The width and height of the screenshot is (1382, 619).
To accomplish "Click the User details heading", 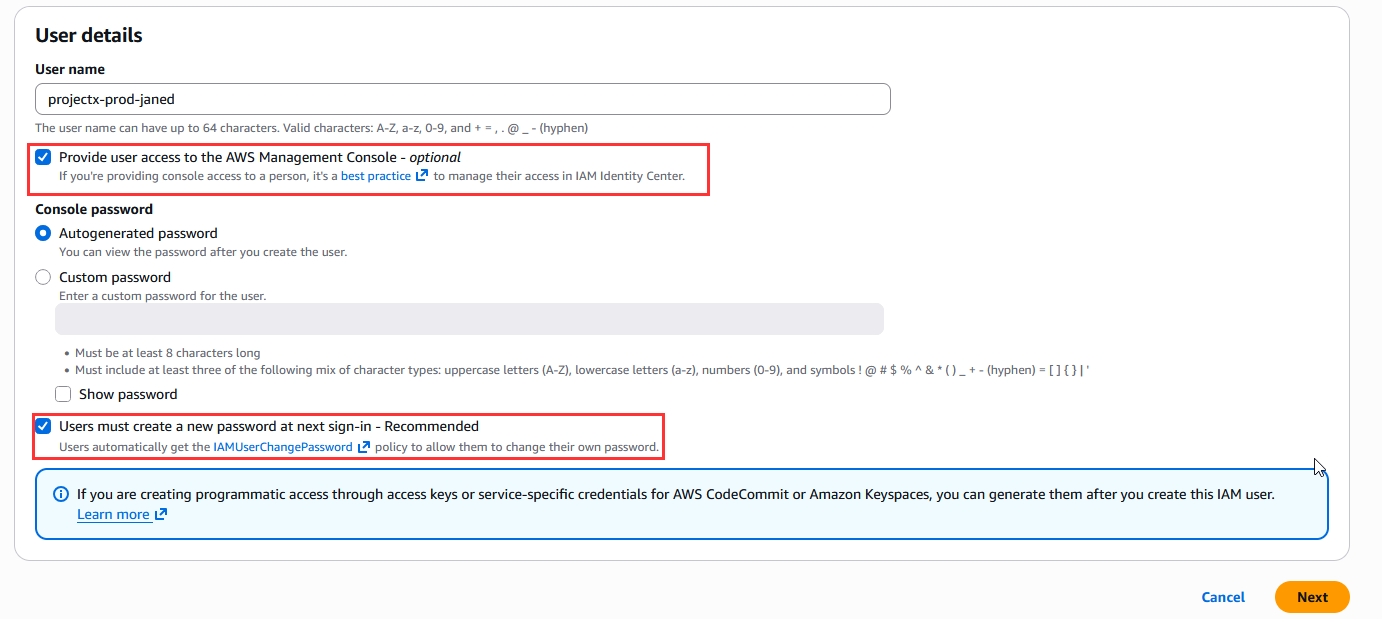I will (89, 35).
